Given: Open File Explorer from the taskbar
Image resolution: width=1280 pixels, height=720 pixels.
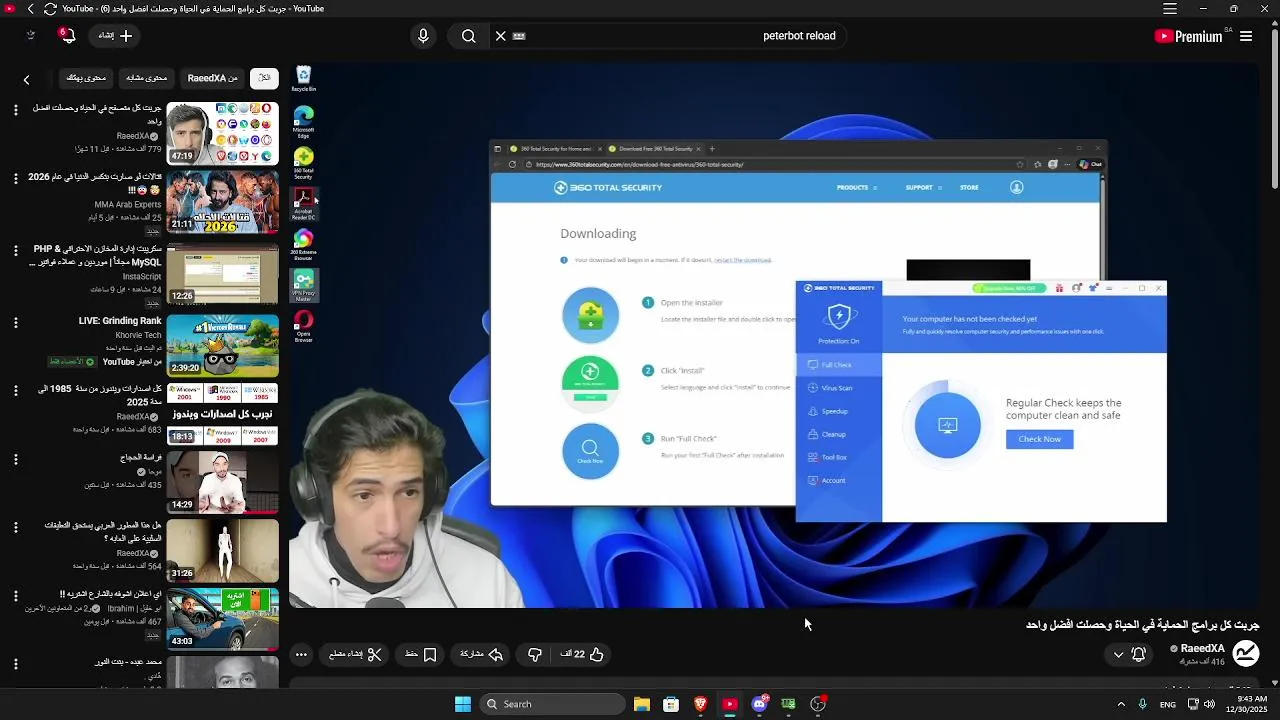Looking at the screenshot, I should (x=642, y=704).
